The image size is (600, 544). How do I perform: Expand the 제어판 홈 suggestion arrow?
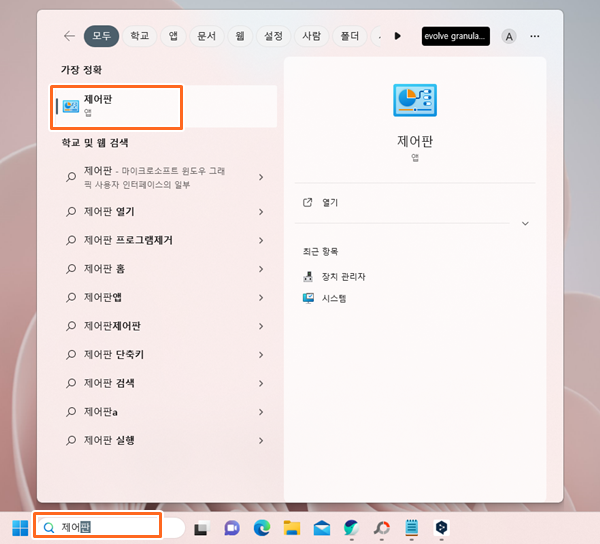pyautogui.click(x=261, y=269)
